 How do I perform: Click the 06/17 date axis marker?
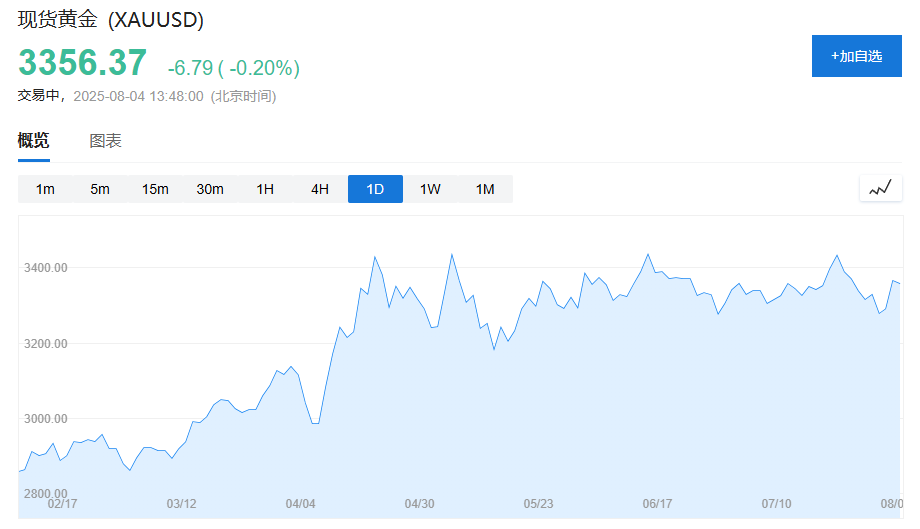click(657, 504)
